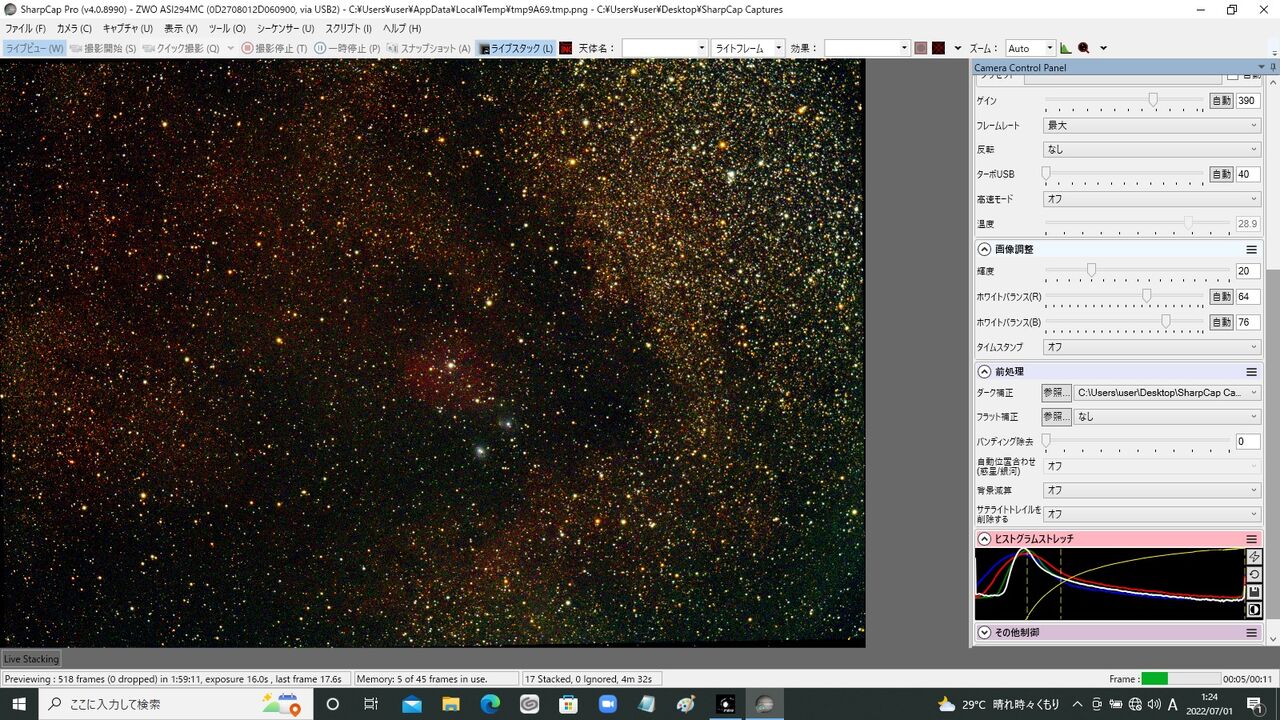Screen dimensions: 1280x720
Task: Collapse the 画像調整 section
Action: point(984,249)
